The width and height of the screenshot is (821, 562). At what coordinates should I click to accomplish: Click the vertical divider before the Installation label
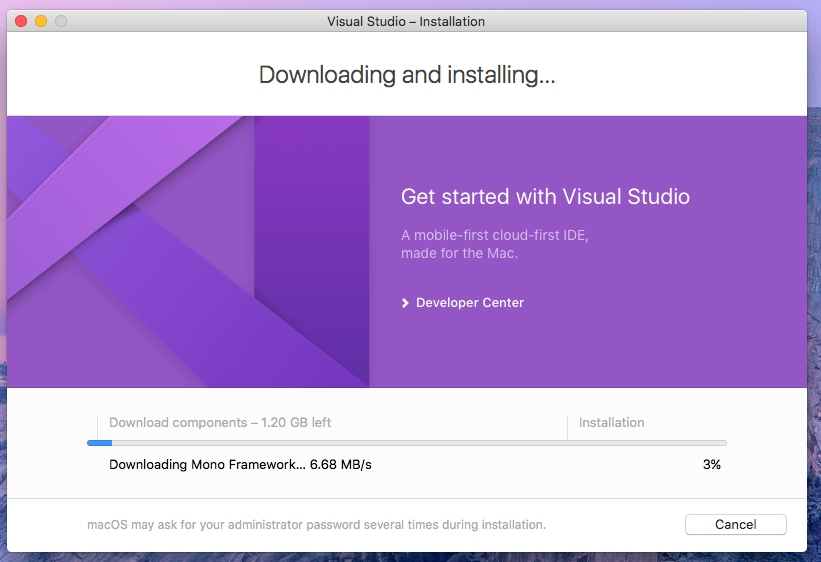pos(567,426)
